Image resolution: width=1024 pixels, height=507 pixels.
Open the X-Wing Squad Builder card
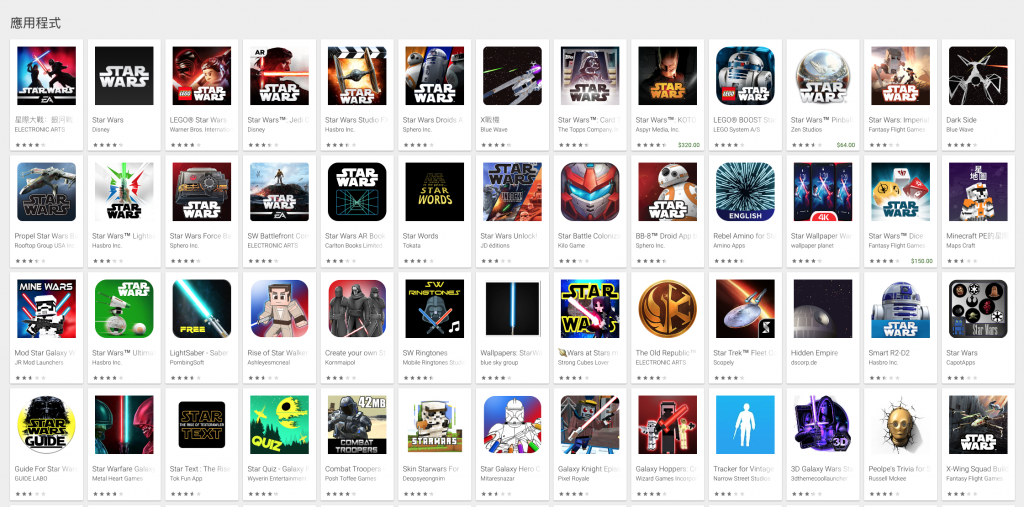pyautogui.click(x=978, y=444)
